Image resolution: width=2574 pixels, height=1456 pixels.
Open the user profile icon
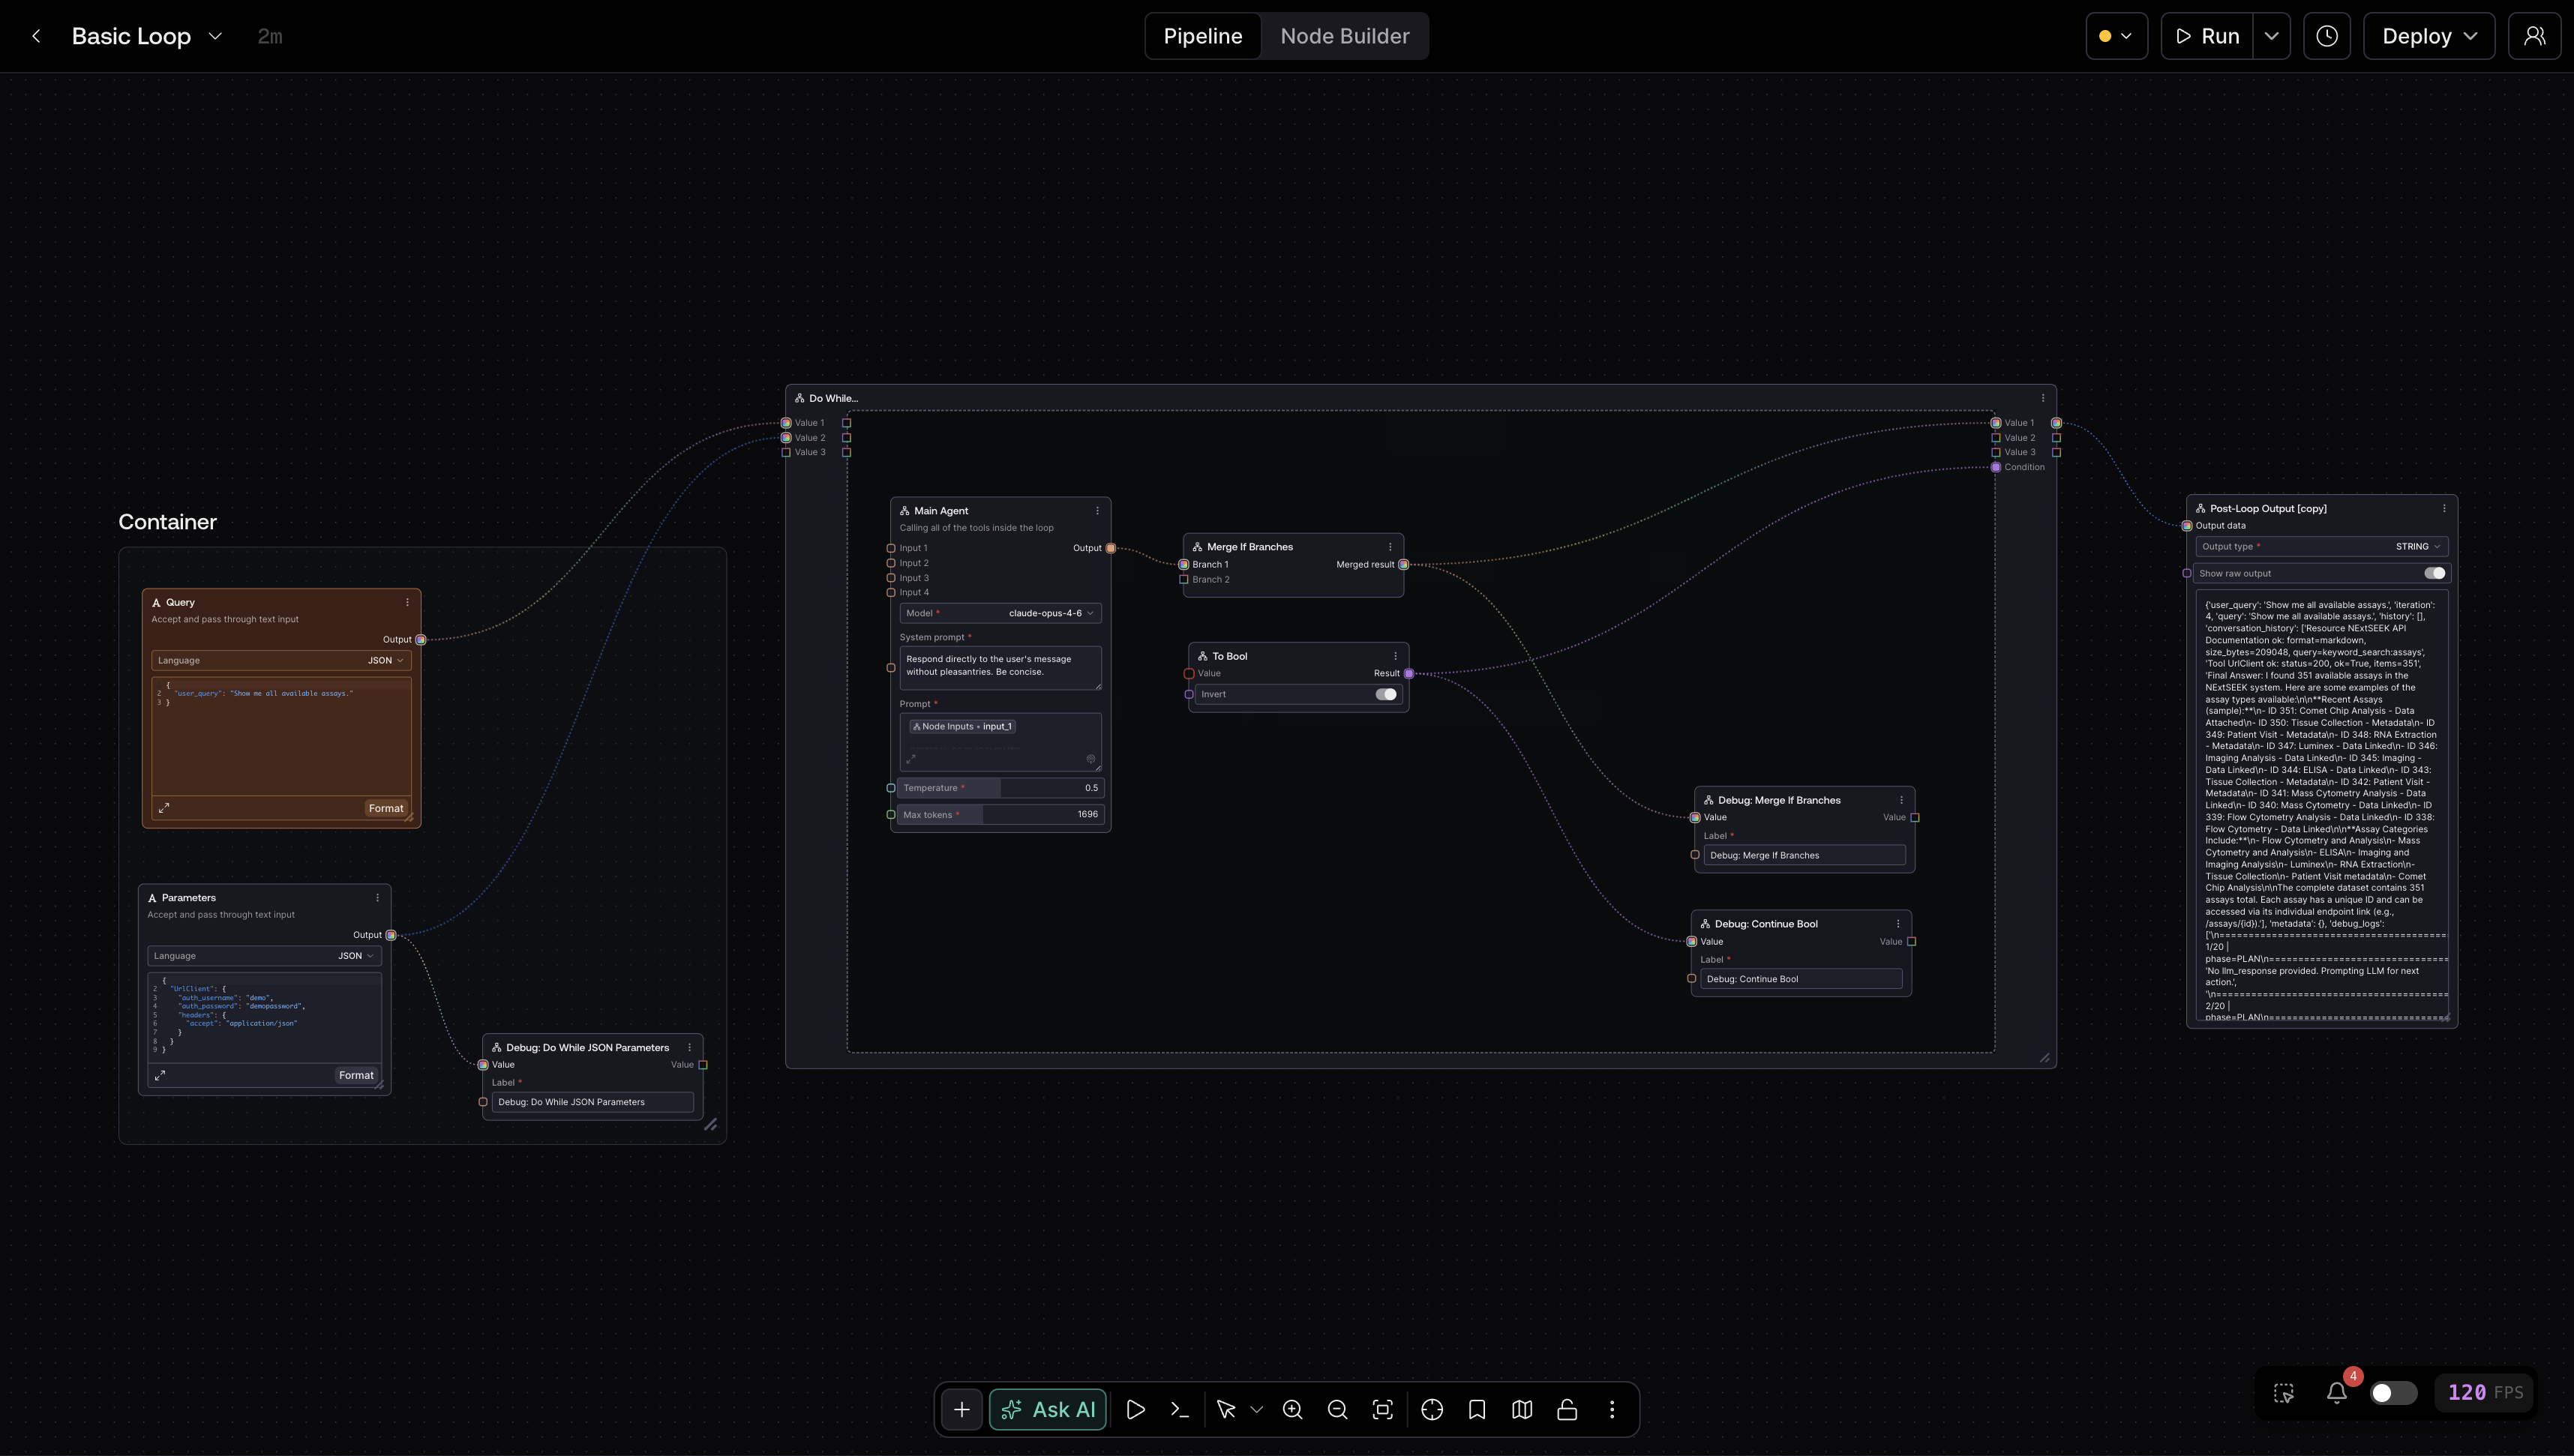[2534, 36]
